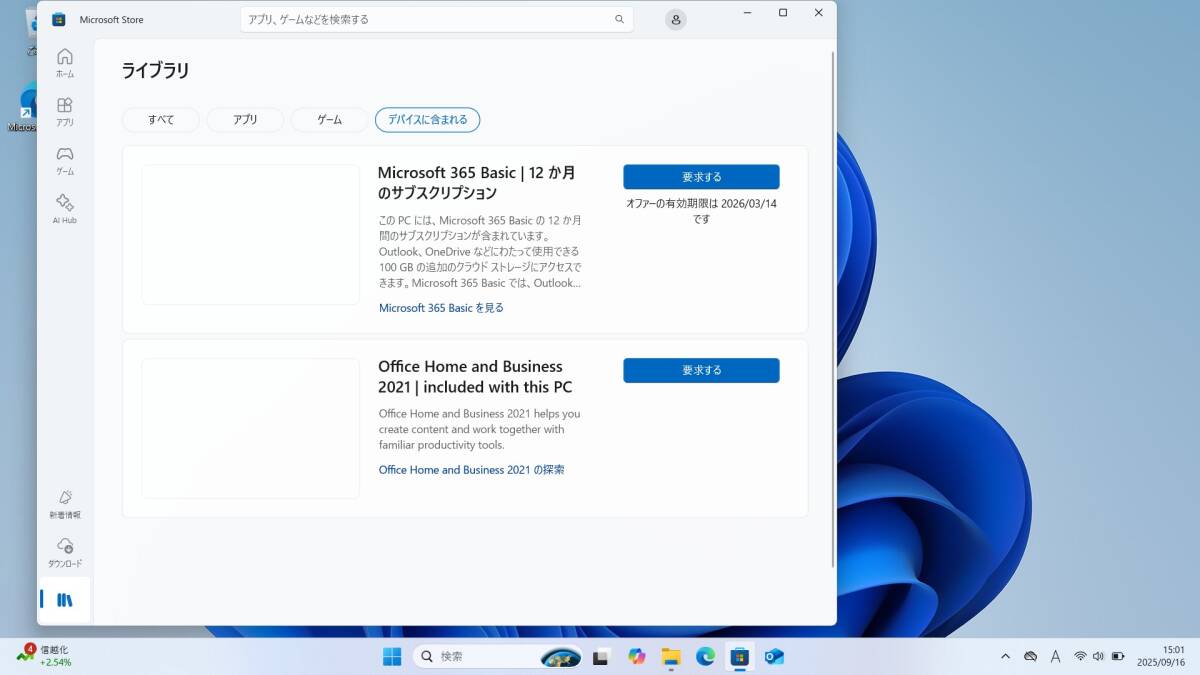This screenshot has width=1200, height=675.
Task: Click the Microsoft 365 Basic subscription title
Action: tap(476, 182)
